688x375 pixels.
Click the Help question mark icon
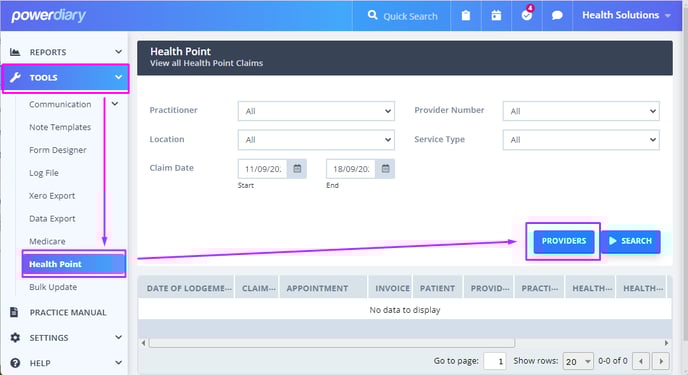(15, 363)
